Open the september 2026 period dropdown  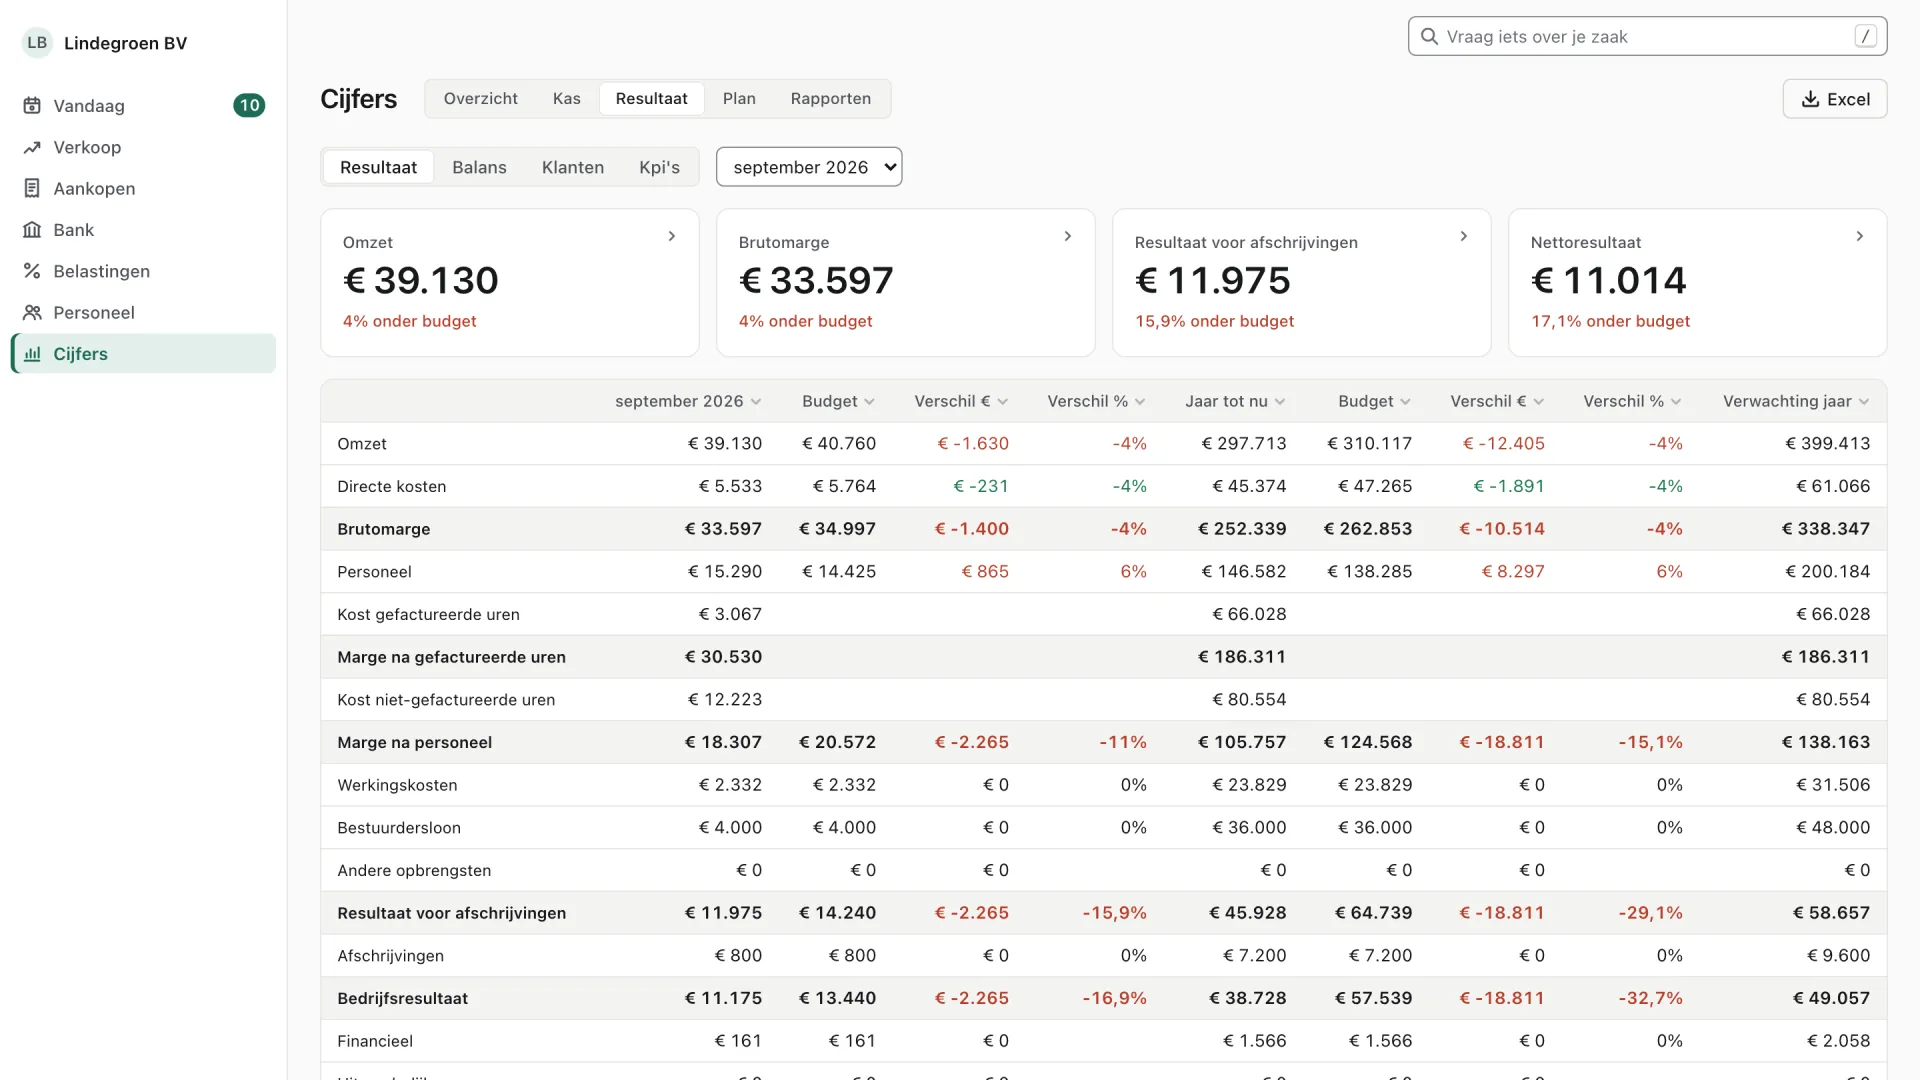click(809, 167)
